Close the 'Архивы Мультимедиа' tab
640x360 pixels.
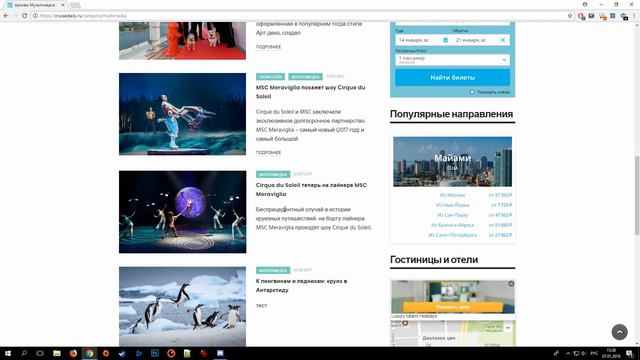63,5
